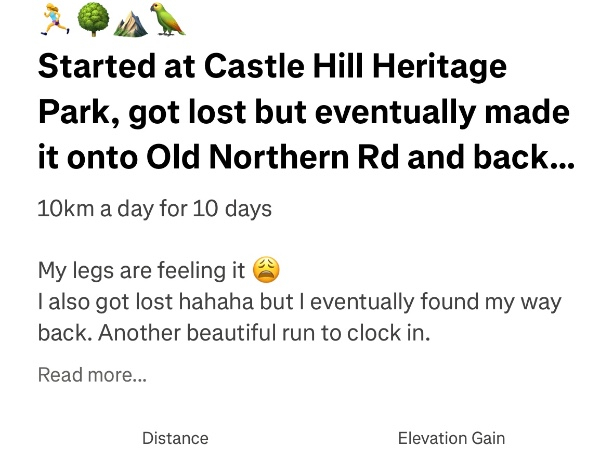Expand description with Read more

[x=92, y=375]
